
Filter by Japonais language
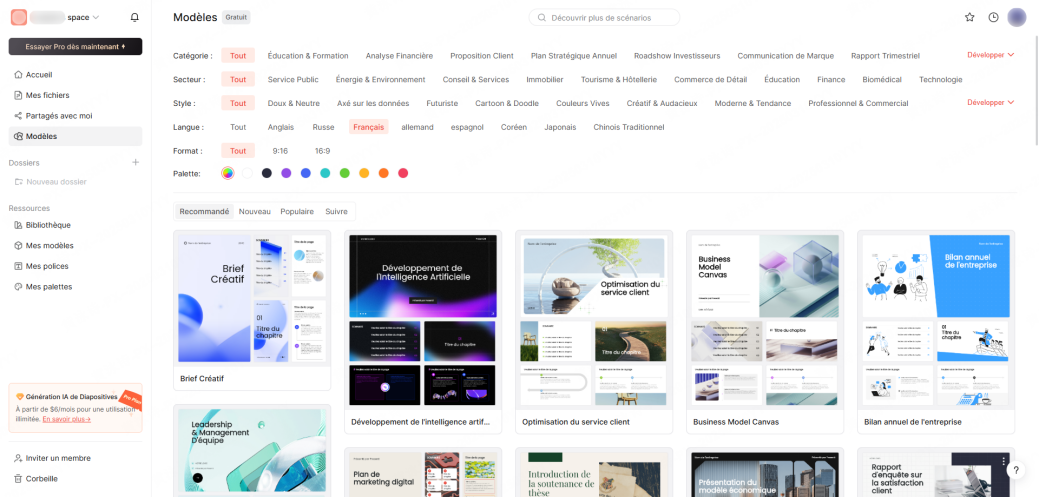(x=560, y=127)
